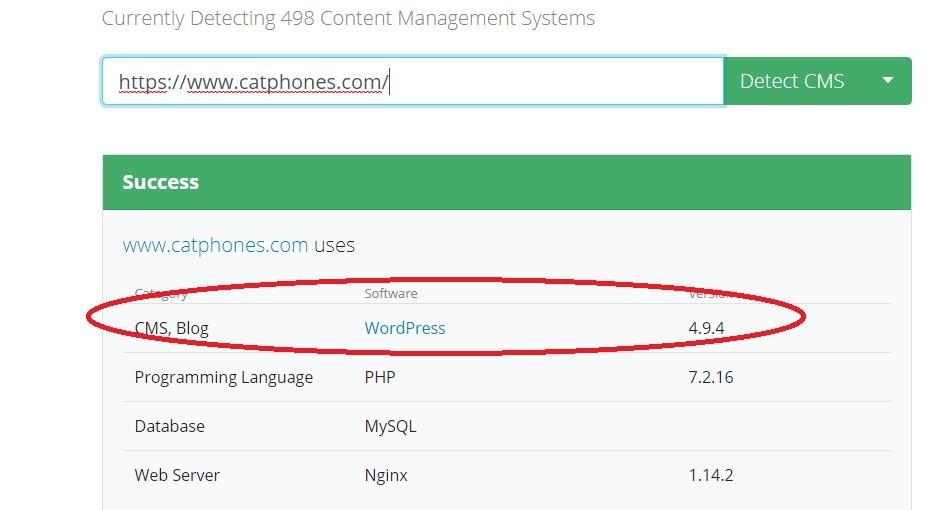
Task: Click the Nginx software cell
Action: (386, 475)
